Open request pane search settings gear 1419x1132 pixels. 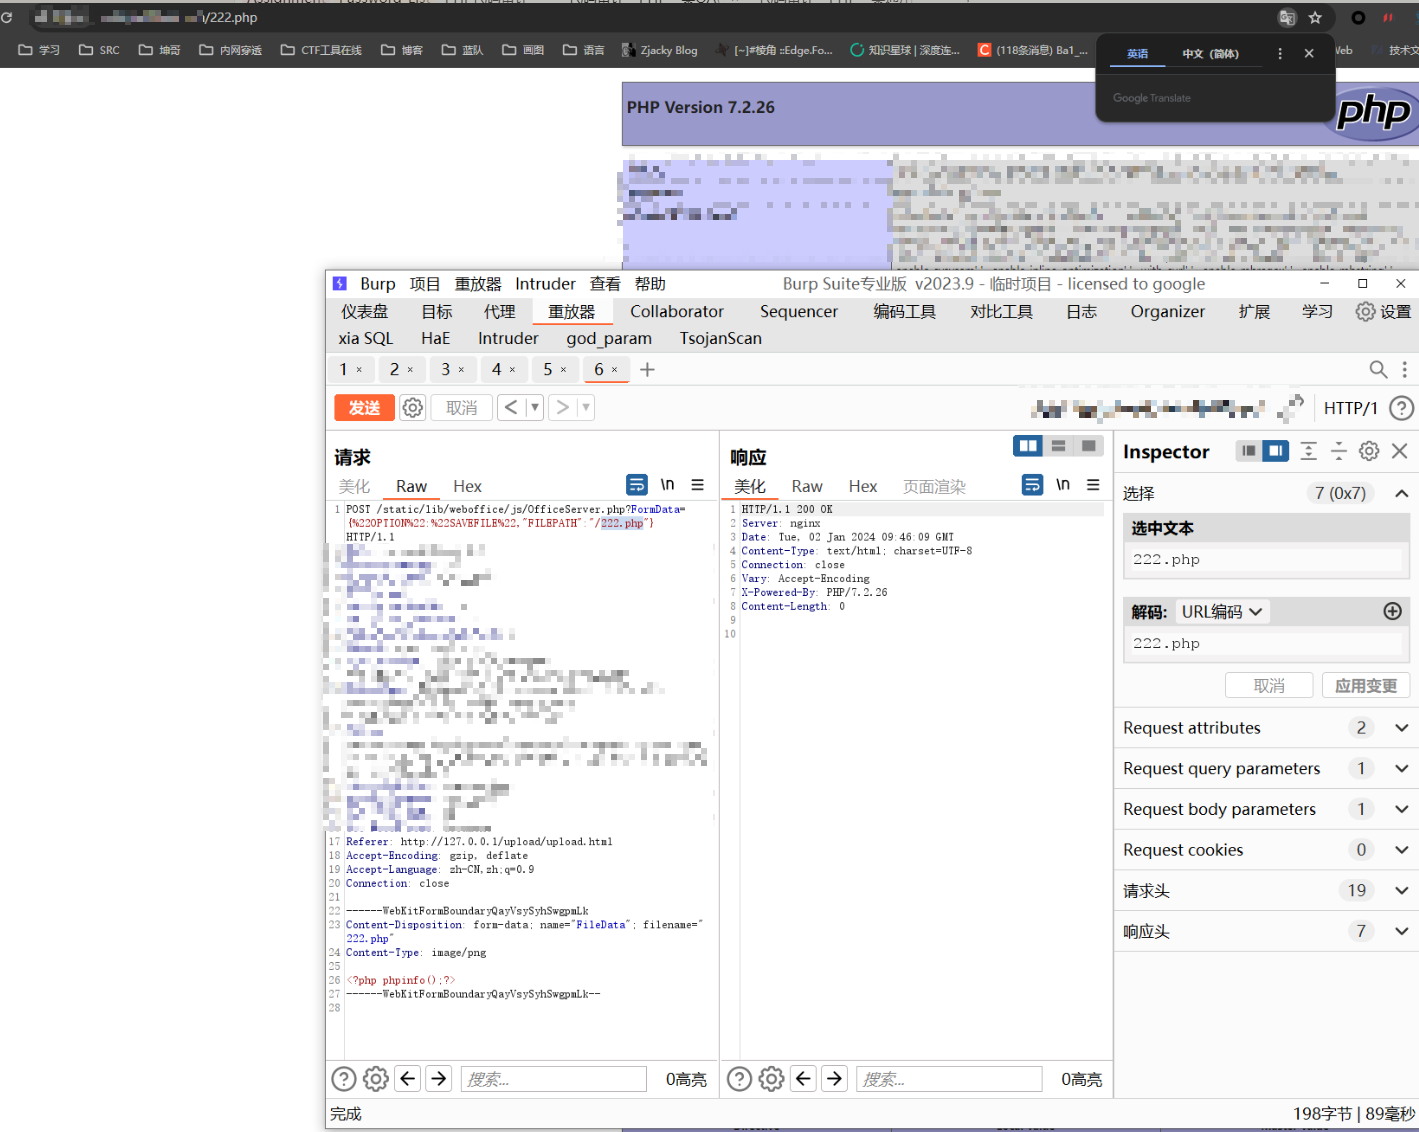tap(376, 1079)
